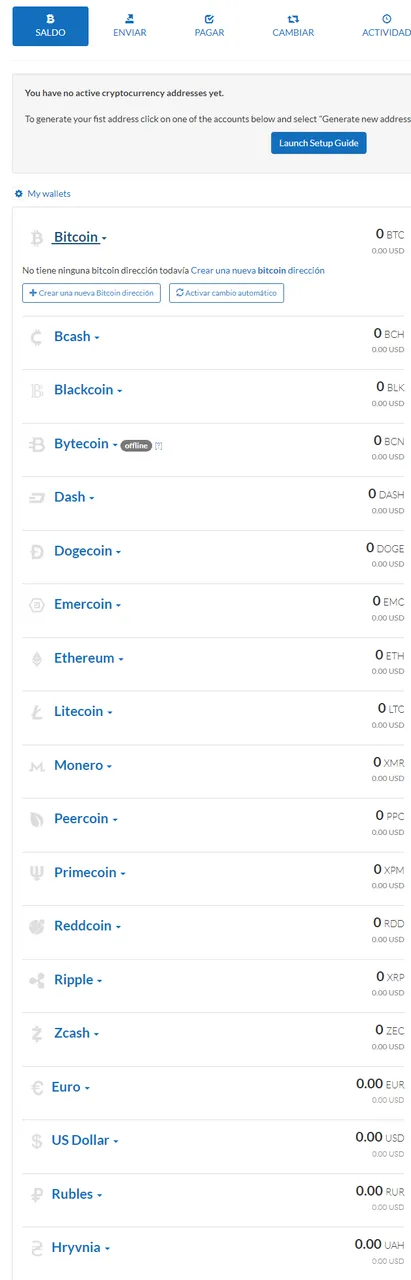Screen dimensions: 411x1280
Task: Click the Zcash logo icon
Action: 37,1033
